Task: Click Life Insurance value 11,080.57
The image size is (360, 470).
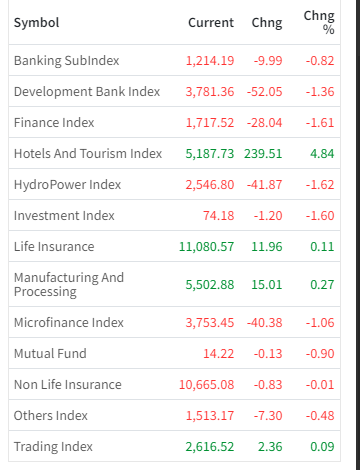Action: (206, 247)
